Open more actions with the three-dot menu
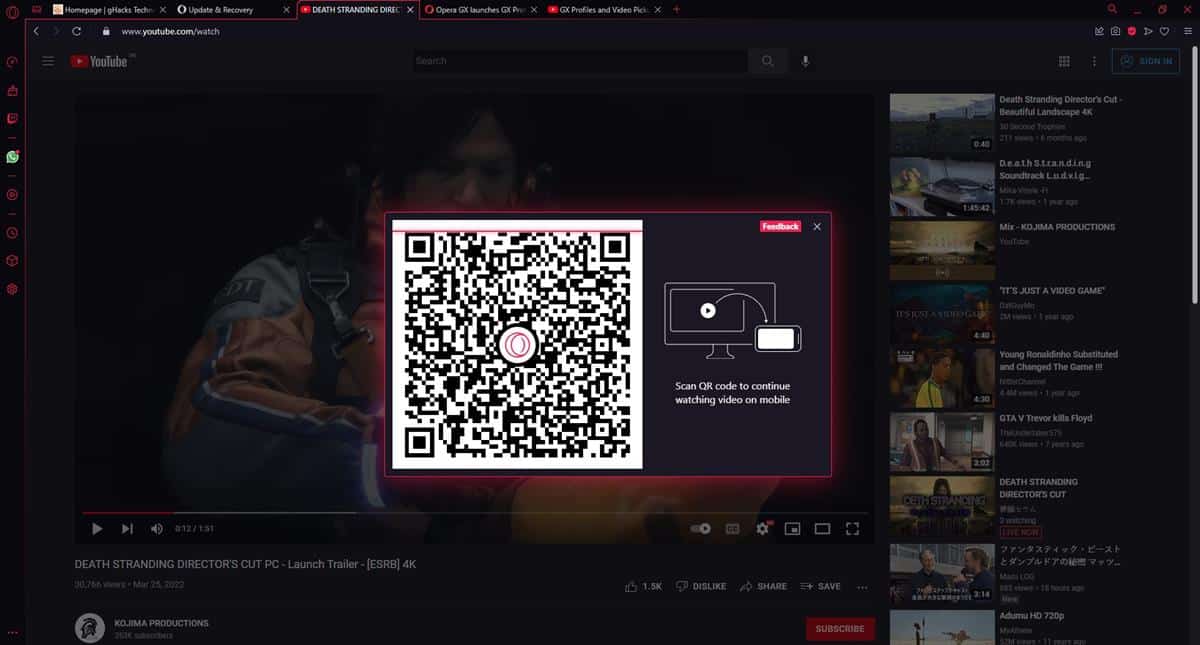This screenshot has height=645, width=1200. tap(862, 586)
